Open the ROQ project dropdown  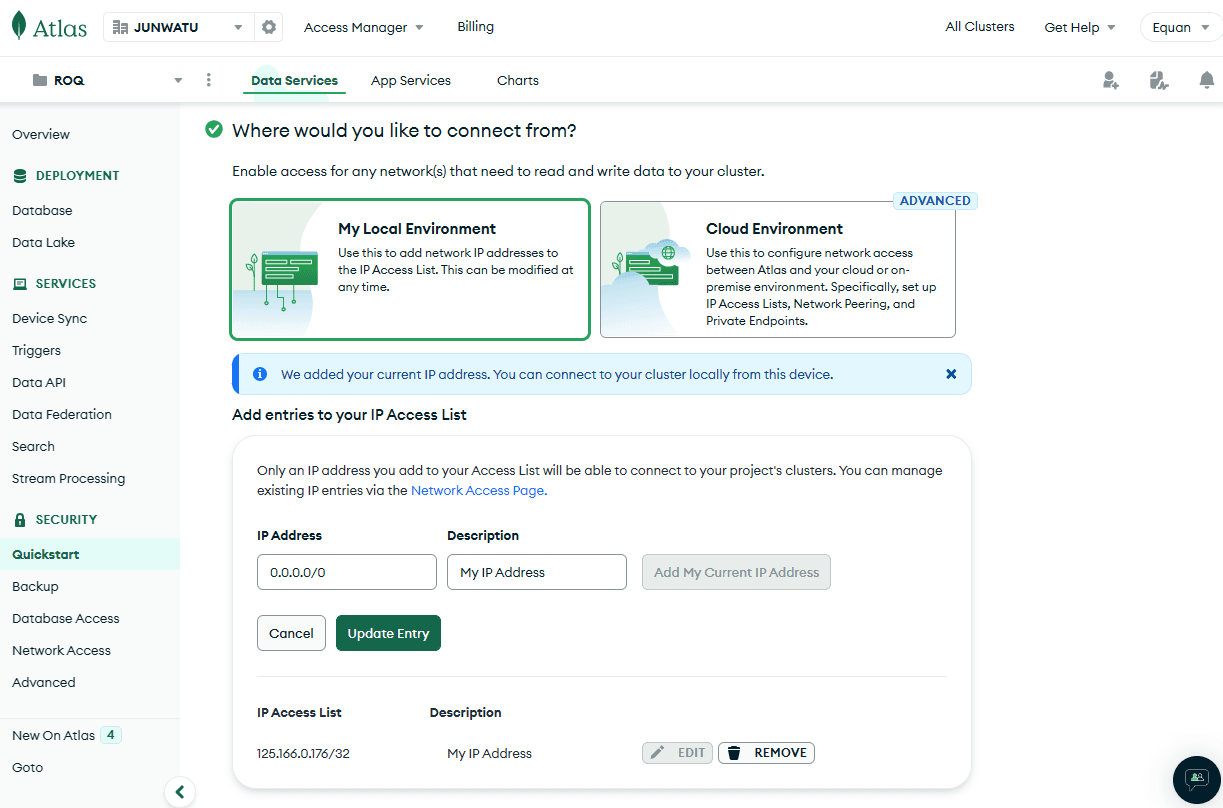coord(108,80)
